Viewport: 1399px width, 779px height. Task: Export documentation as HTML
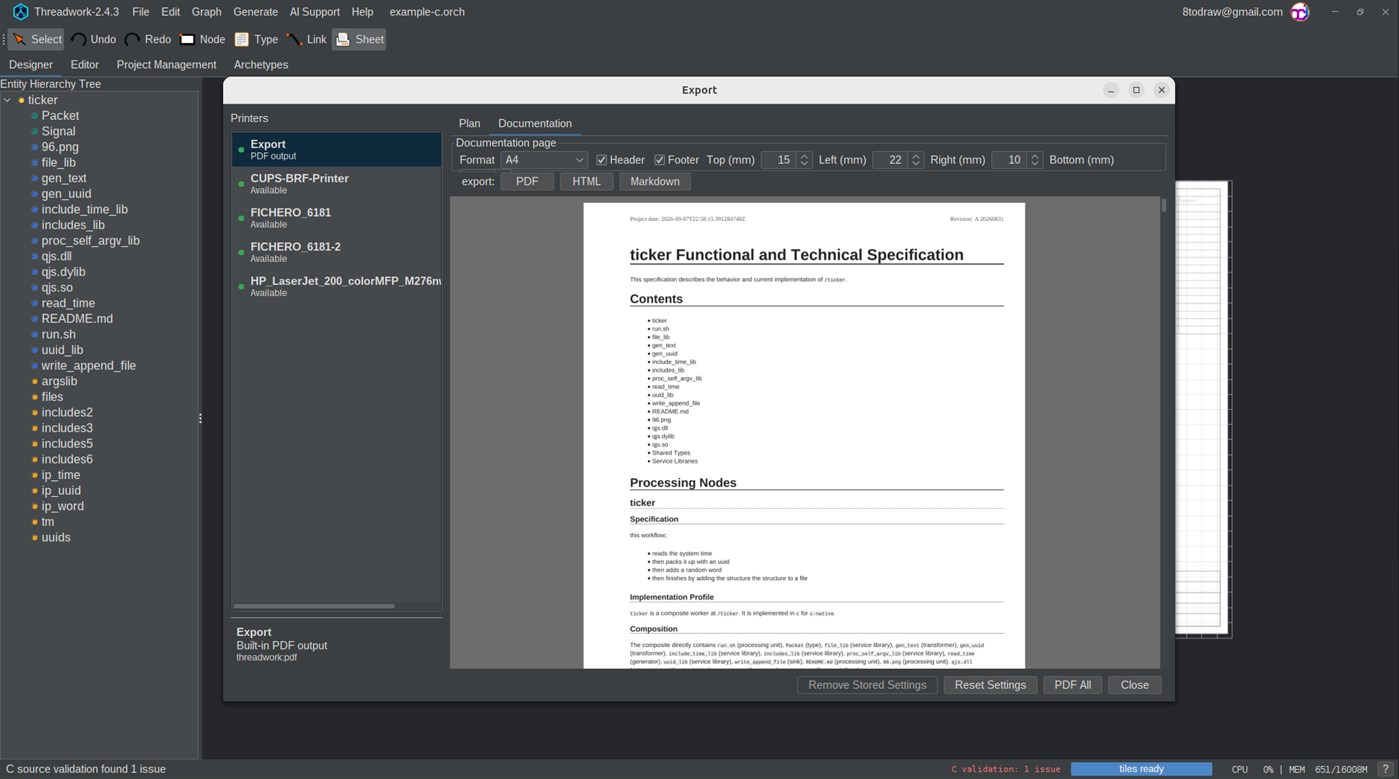tap(587, 181)
